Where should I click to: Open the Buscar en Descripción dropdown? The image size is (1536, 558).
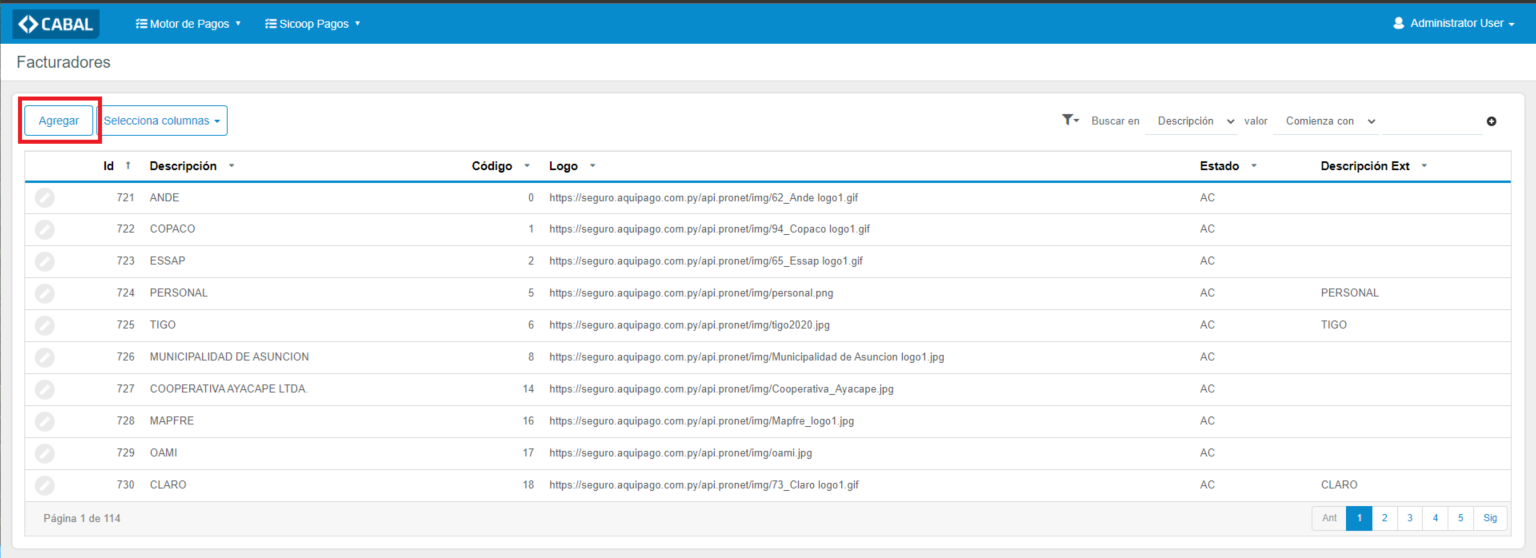coord(1191,120)
